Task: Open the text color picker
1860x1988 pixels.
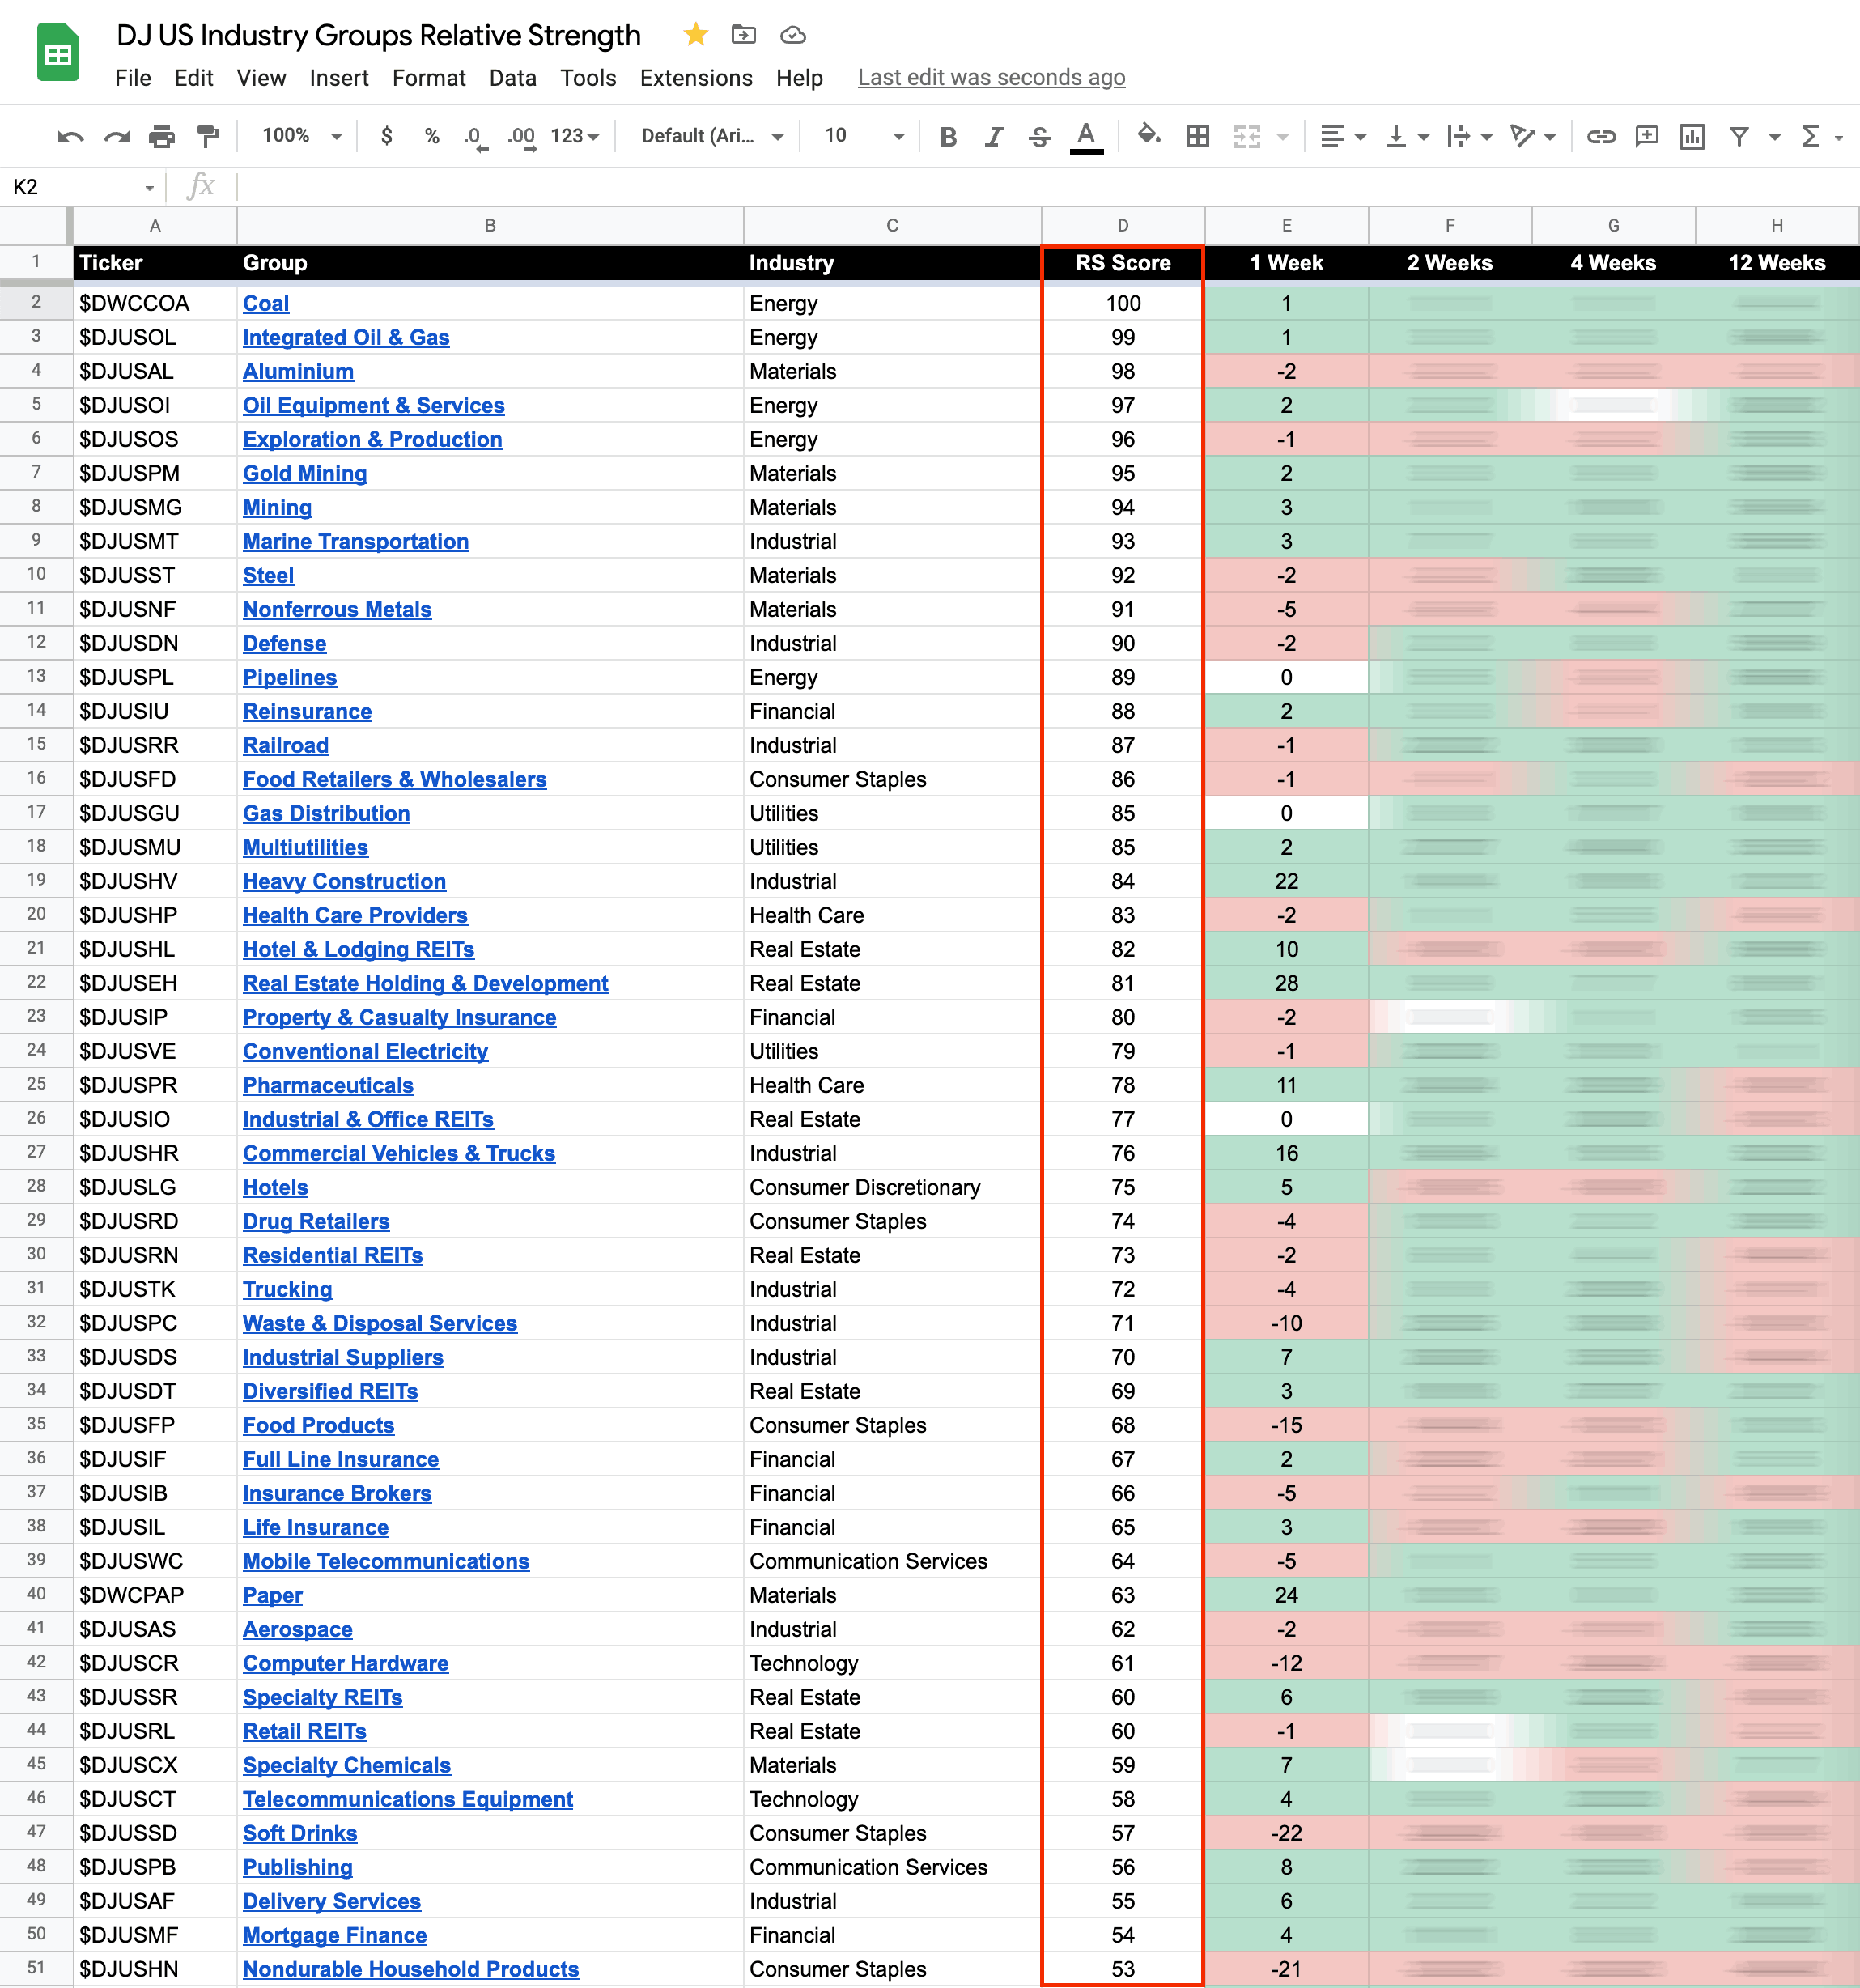Action: [1087, 136]
